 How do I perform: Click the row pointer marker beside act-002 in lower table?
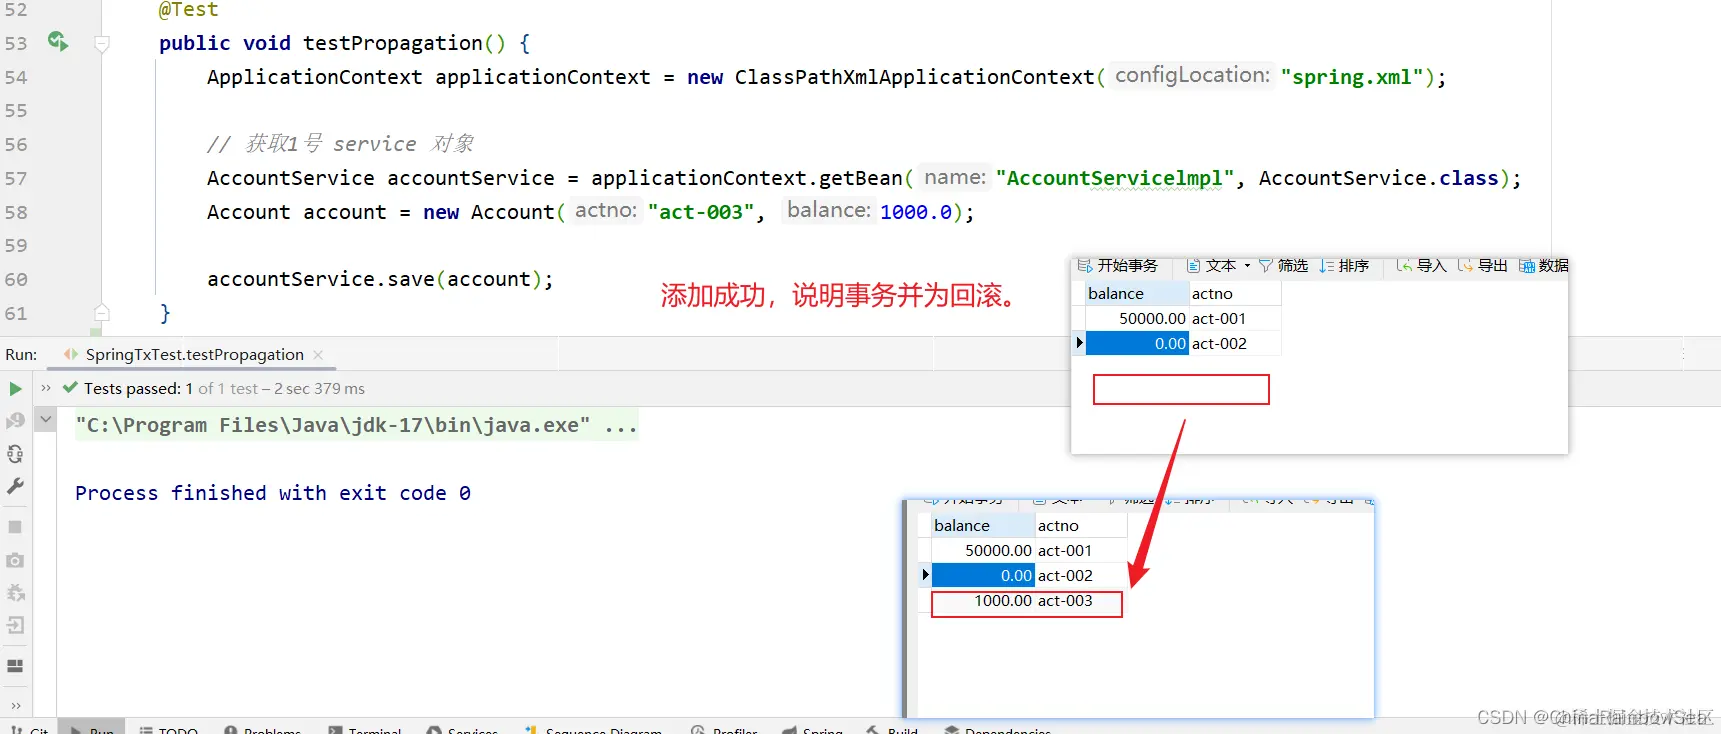pyautogui.click(x=925, y=575)
